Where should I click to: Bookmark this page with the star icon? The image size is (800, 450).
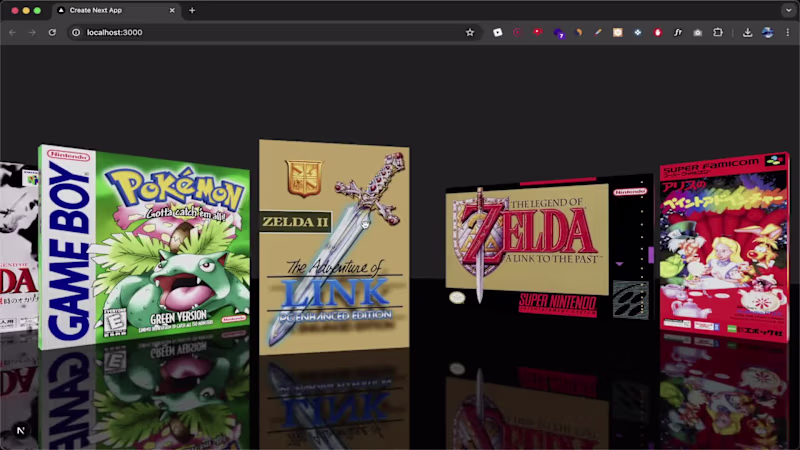click(470, 32)
